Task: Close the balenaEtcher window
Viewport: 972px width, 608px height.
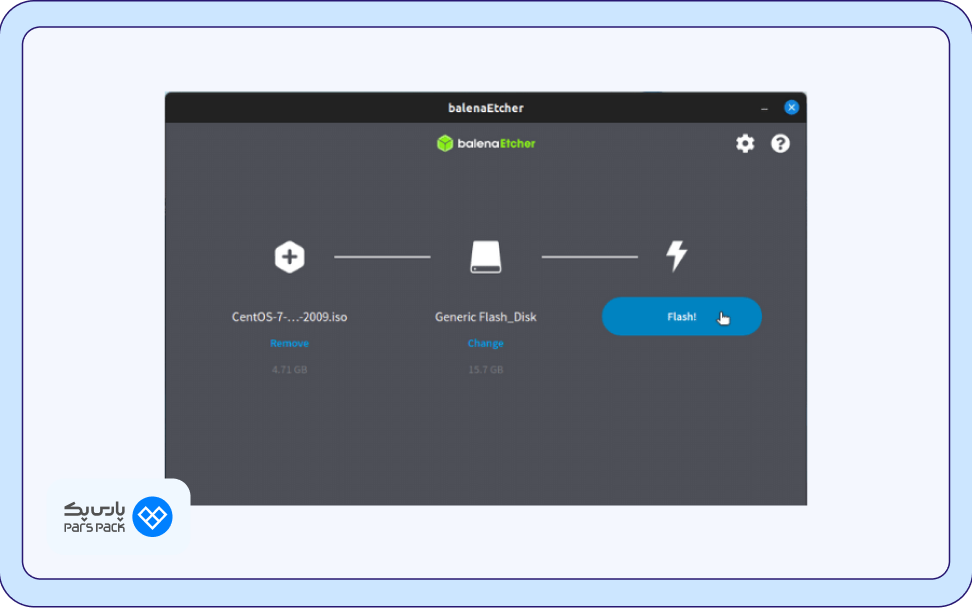Action: pos(791,108)
